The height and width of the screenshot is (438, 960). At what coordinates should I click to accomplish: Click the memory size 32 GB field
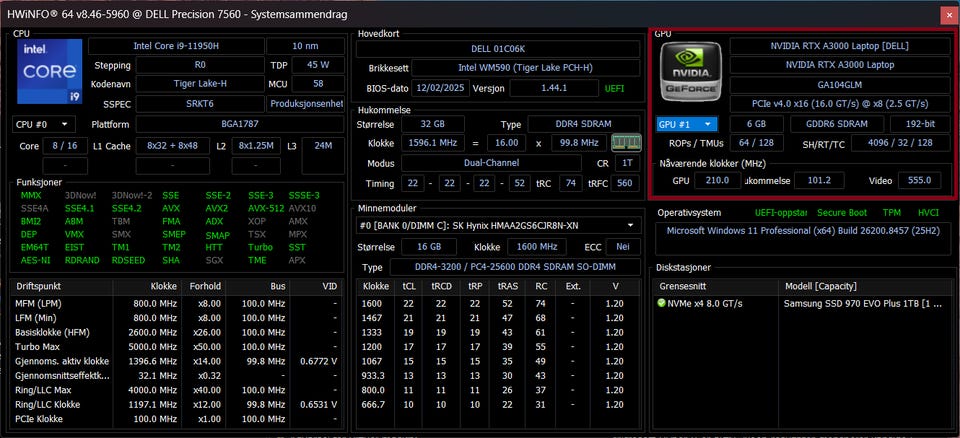(x=432, y=124)
